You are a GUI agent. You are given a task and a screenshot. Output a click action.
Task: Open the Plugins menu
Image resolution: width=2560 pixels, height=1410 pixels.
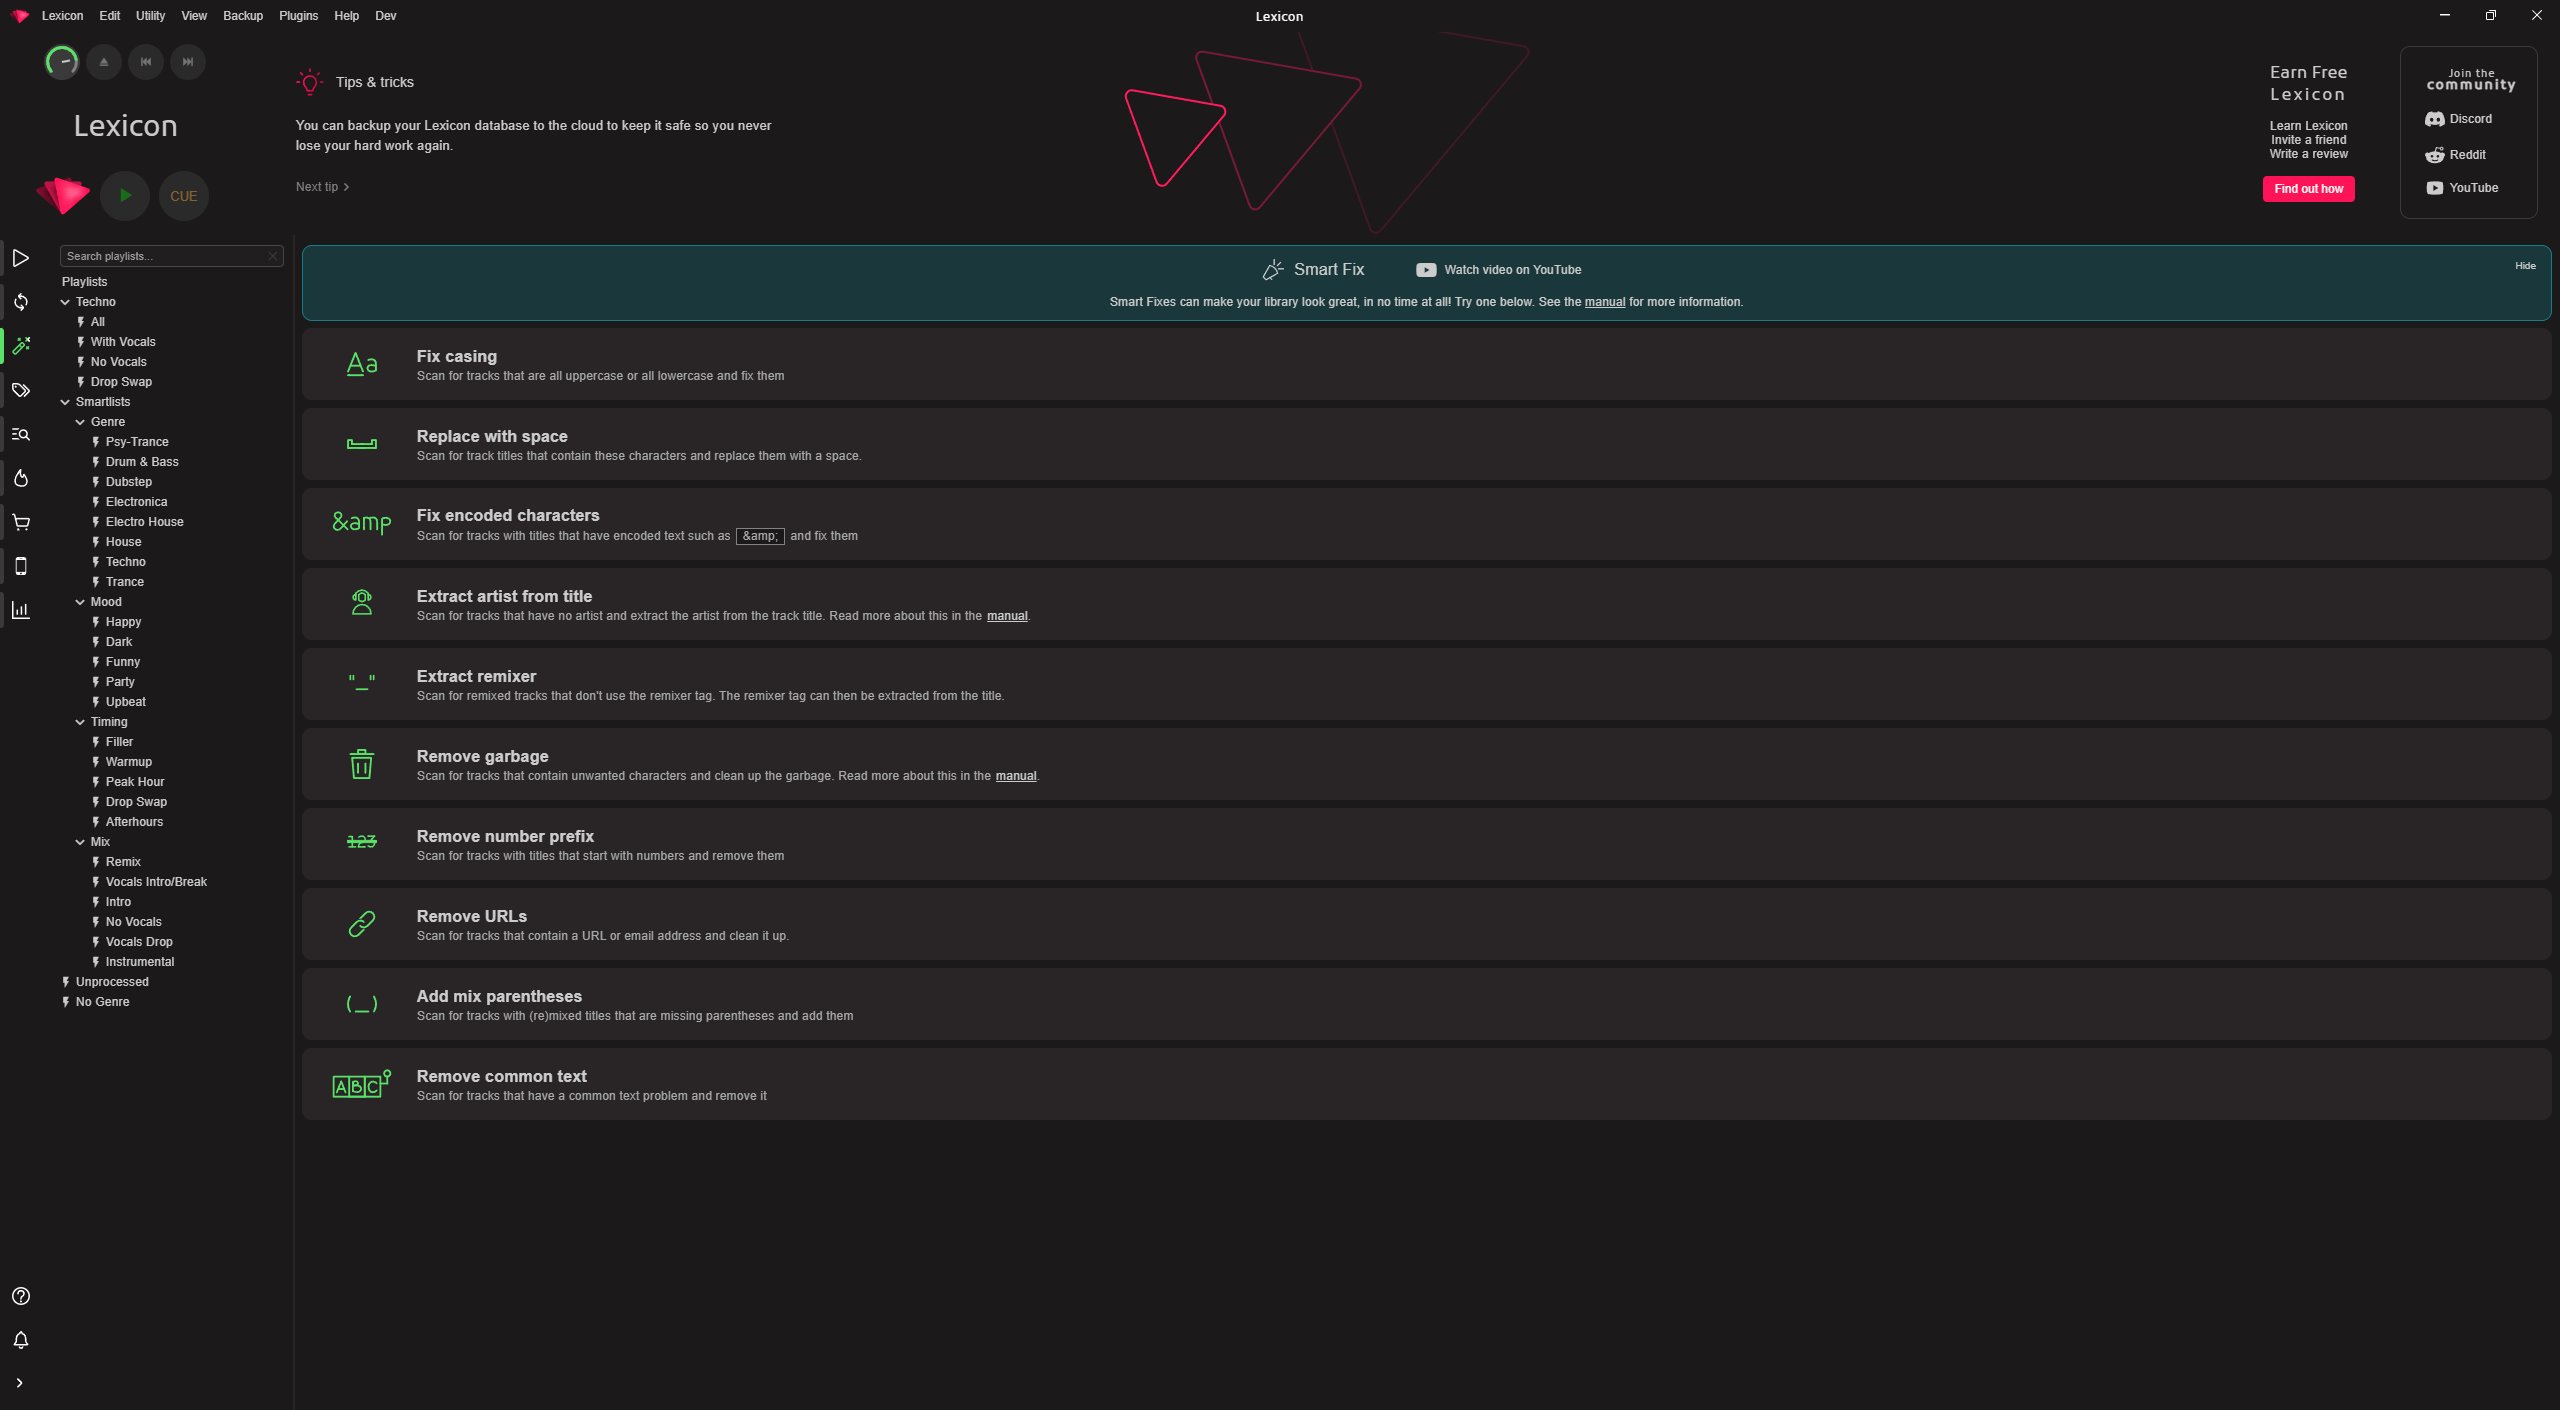point(298,15)
